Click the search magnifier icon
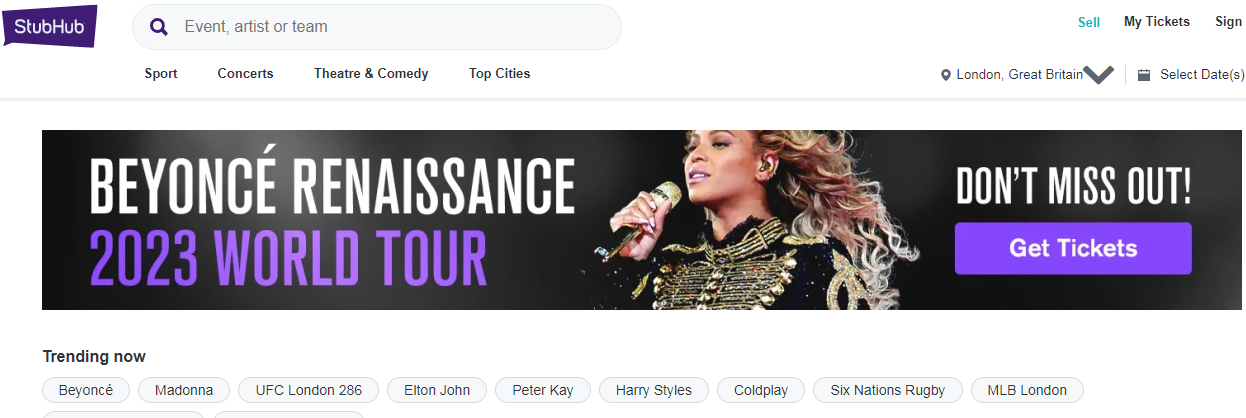 click(x=159, y=27)
